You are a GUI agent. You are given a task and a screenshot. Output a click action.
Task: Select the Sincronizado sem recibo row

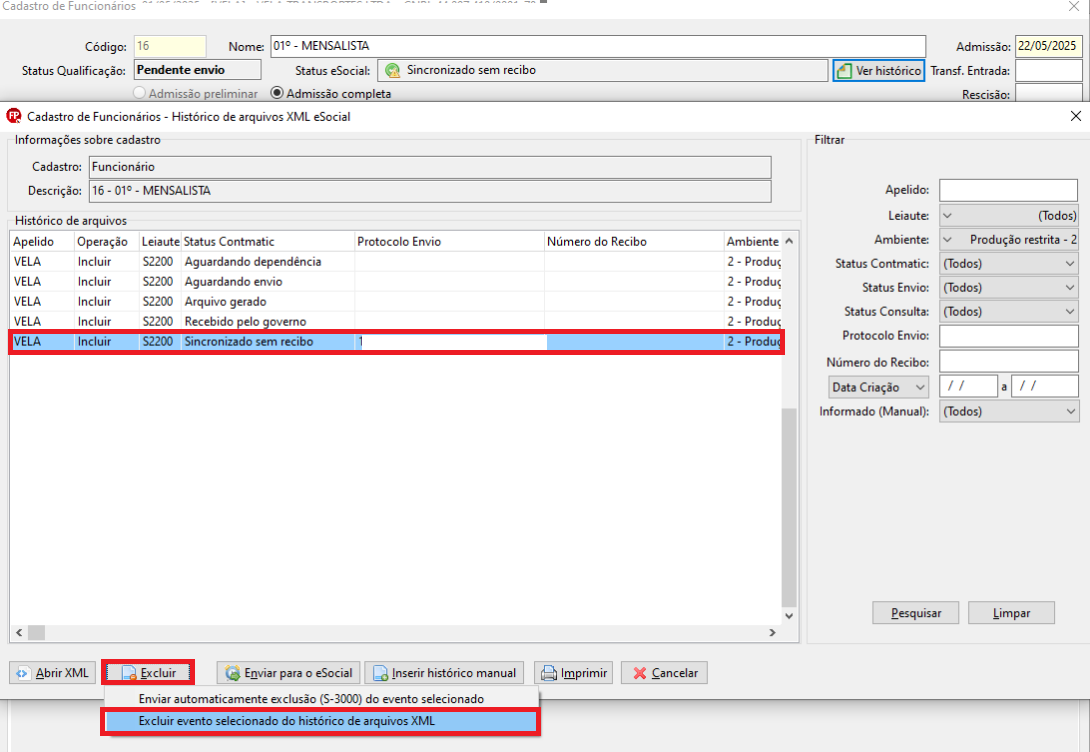click(x=396, y=341)
